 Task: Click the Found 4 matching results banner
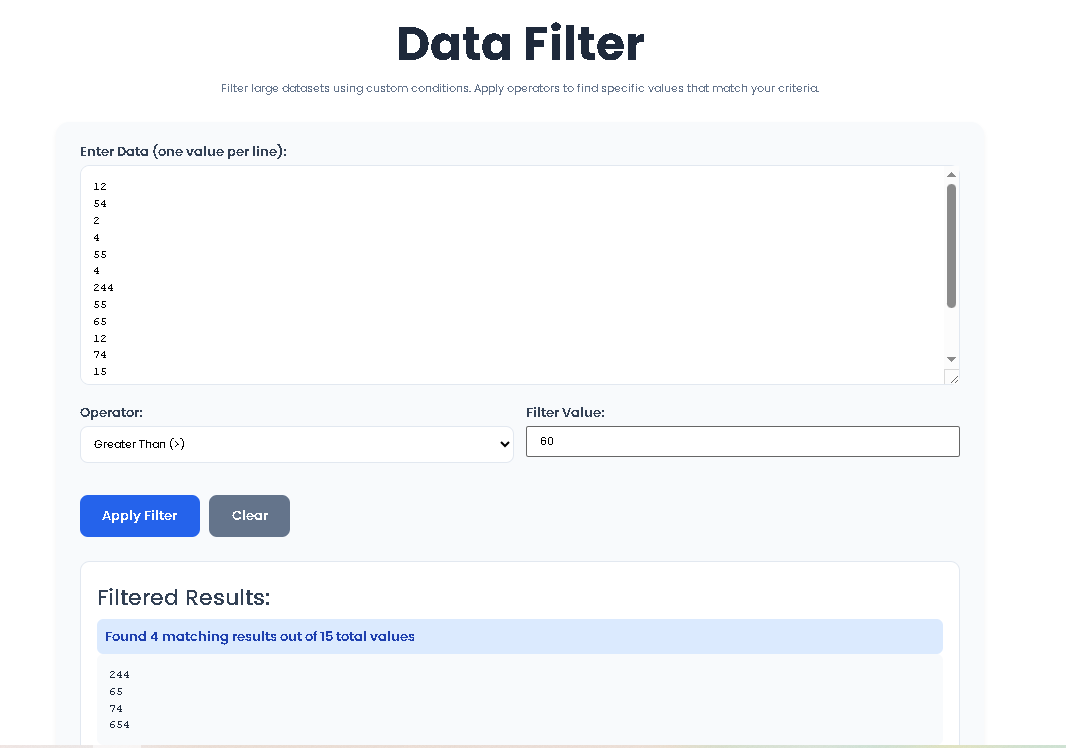(x=520, y=636)
